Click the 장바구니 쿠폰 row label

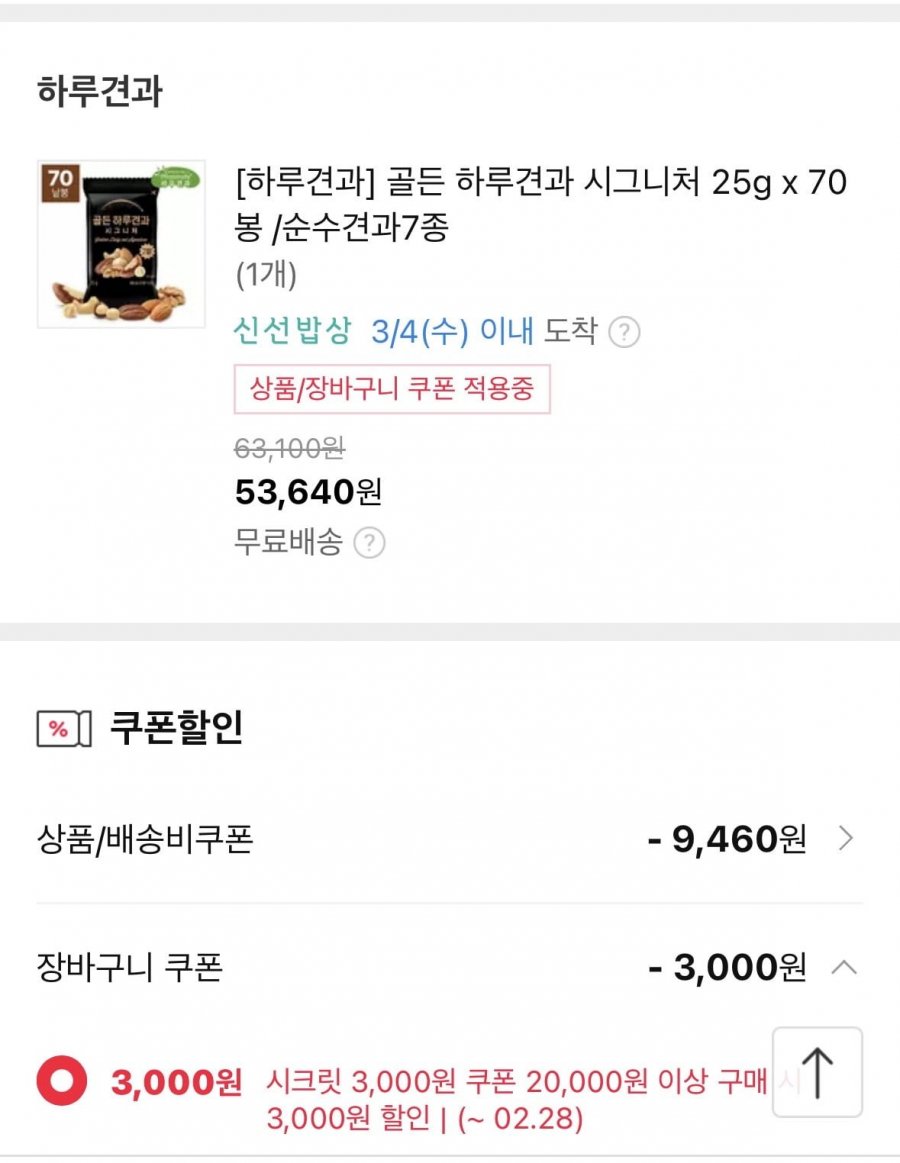pos(129,967)
